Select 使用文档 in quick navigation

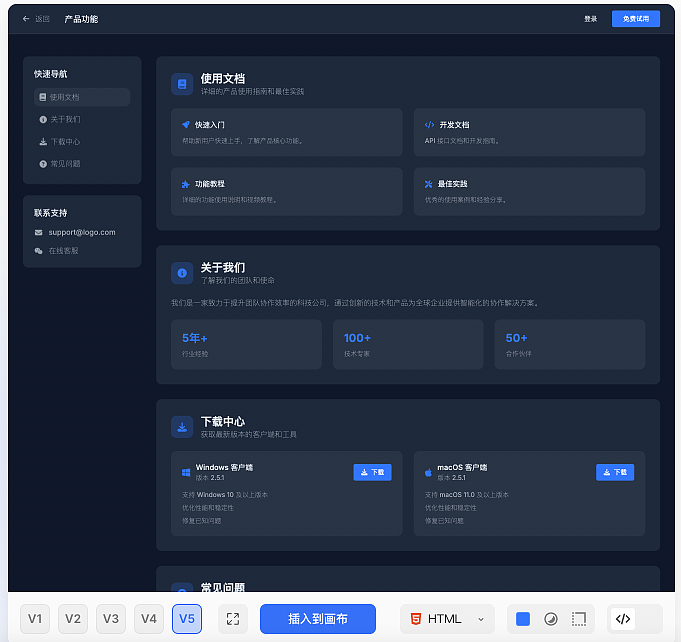[82, 97]
